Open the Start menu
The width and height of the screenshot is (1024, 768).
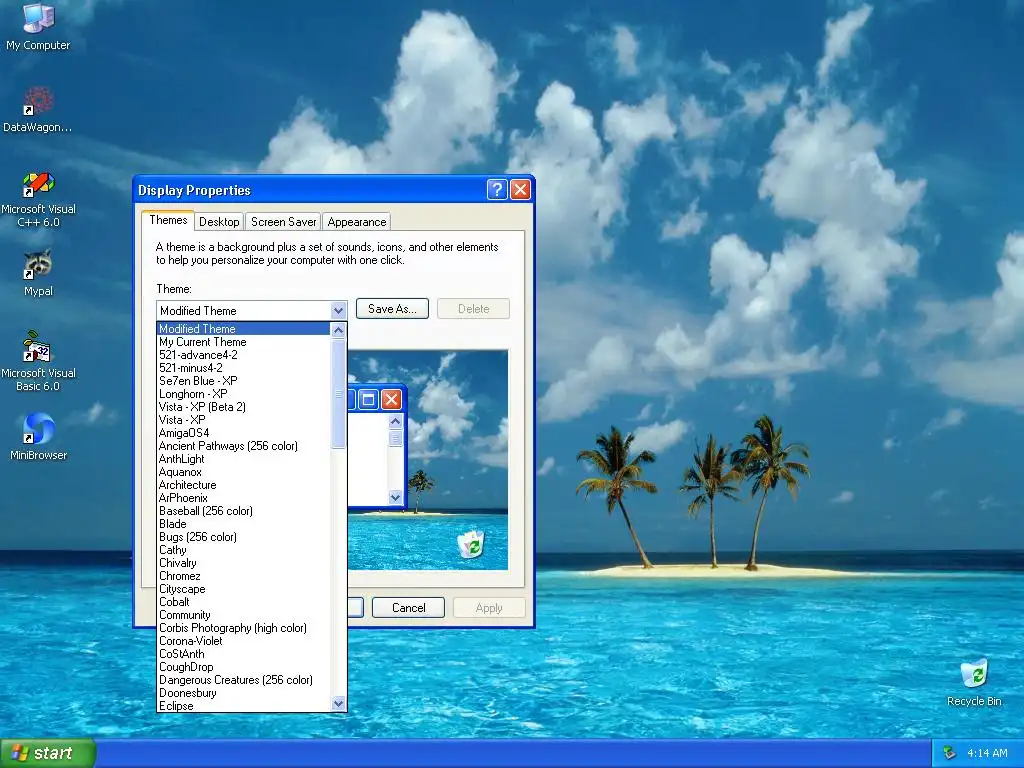48,753
